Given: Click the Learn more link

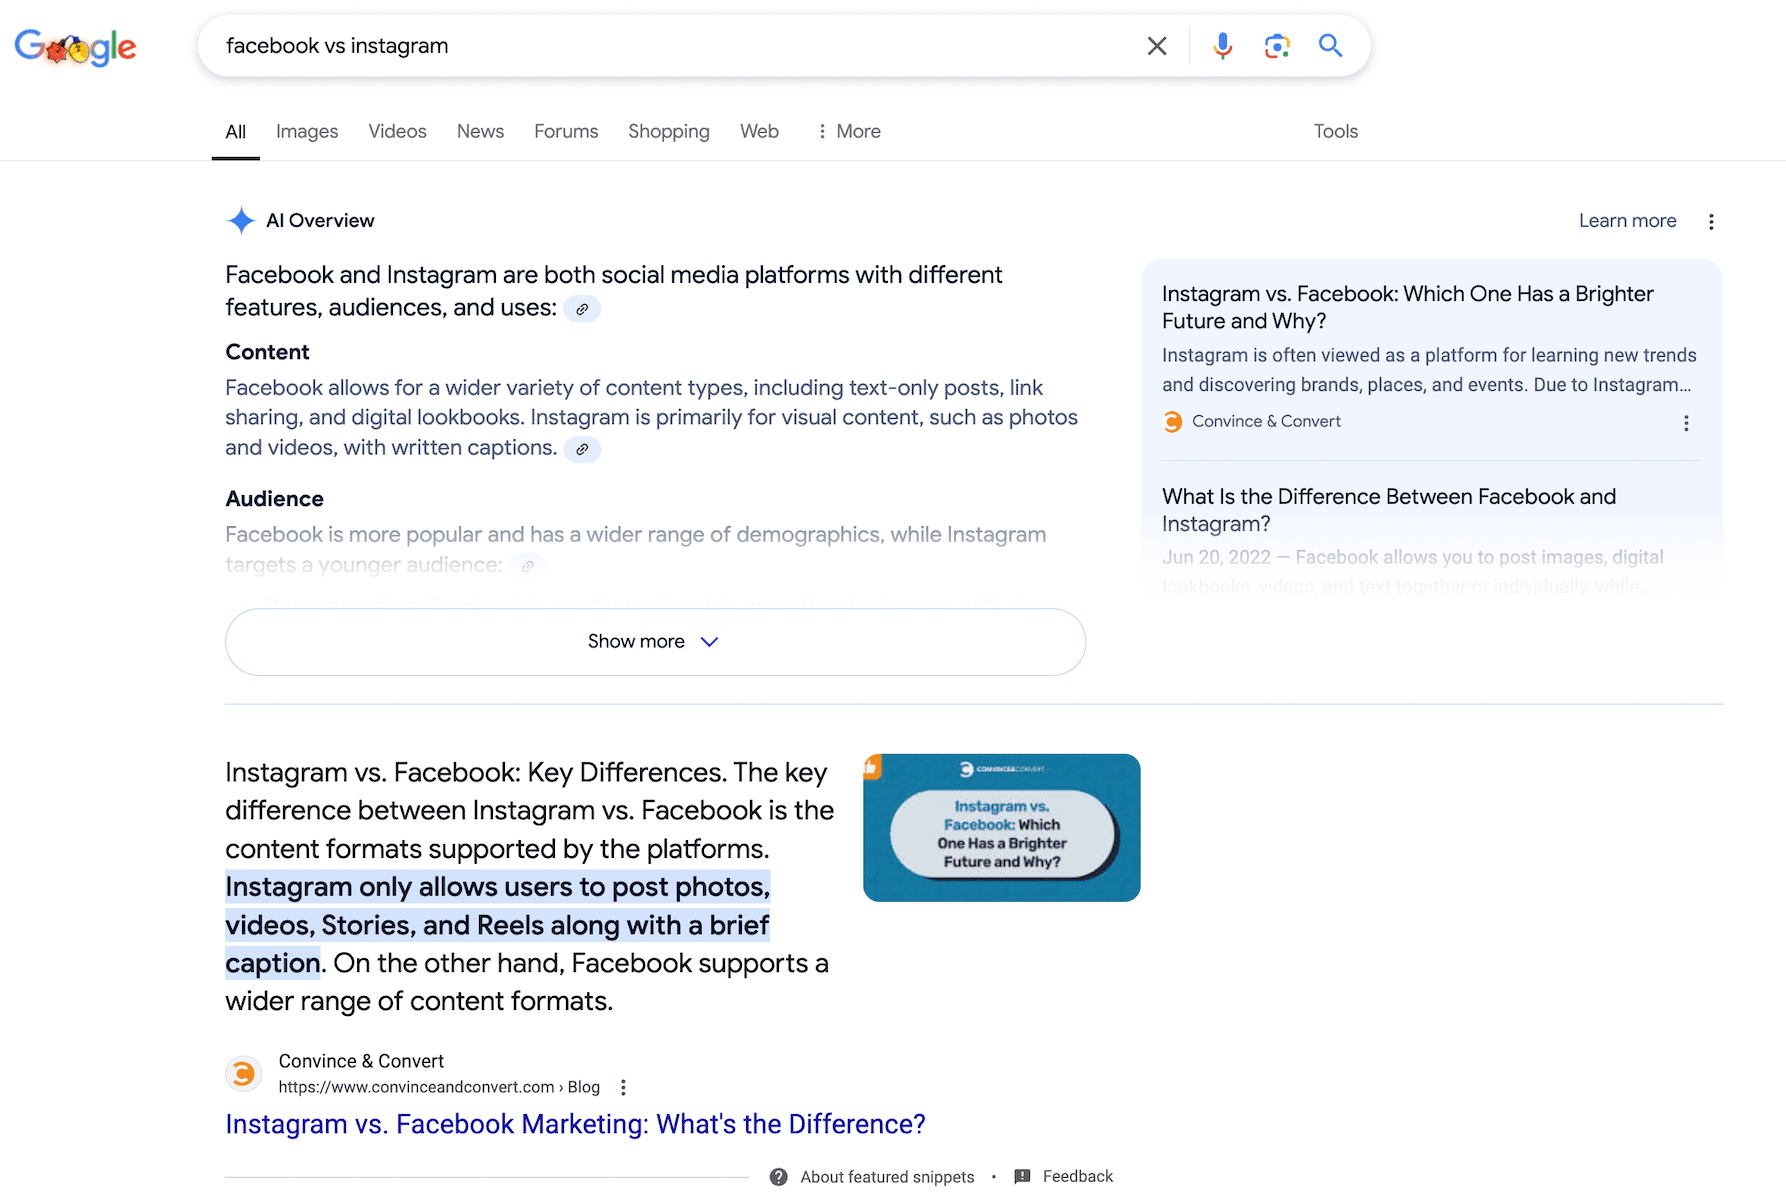Looking at the screenshot, I should click(1627, 220).
